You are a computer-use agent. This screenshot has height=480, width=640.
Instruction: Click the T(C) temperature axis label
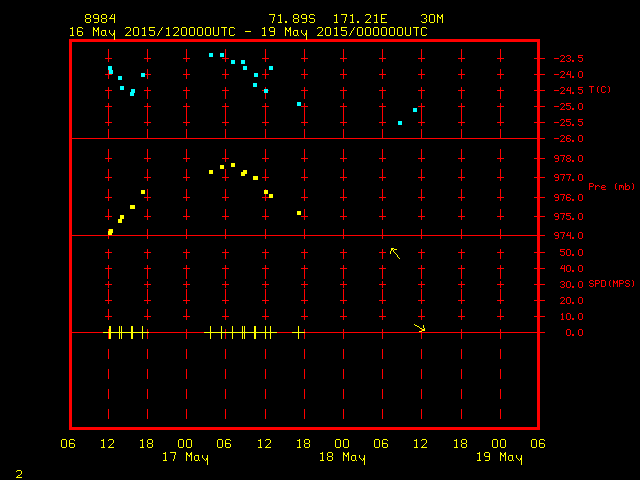(x=599, y=90)
